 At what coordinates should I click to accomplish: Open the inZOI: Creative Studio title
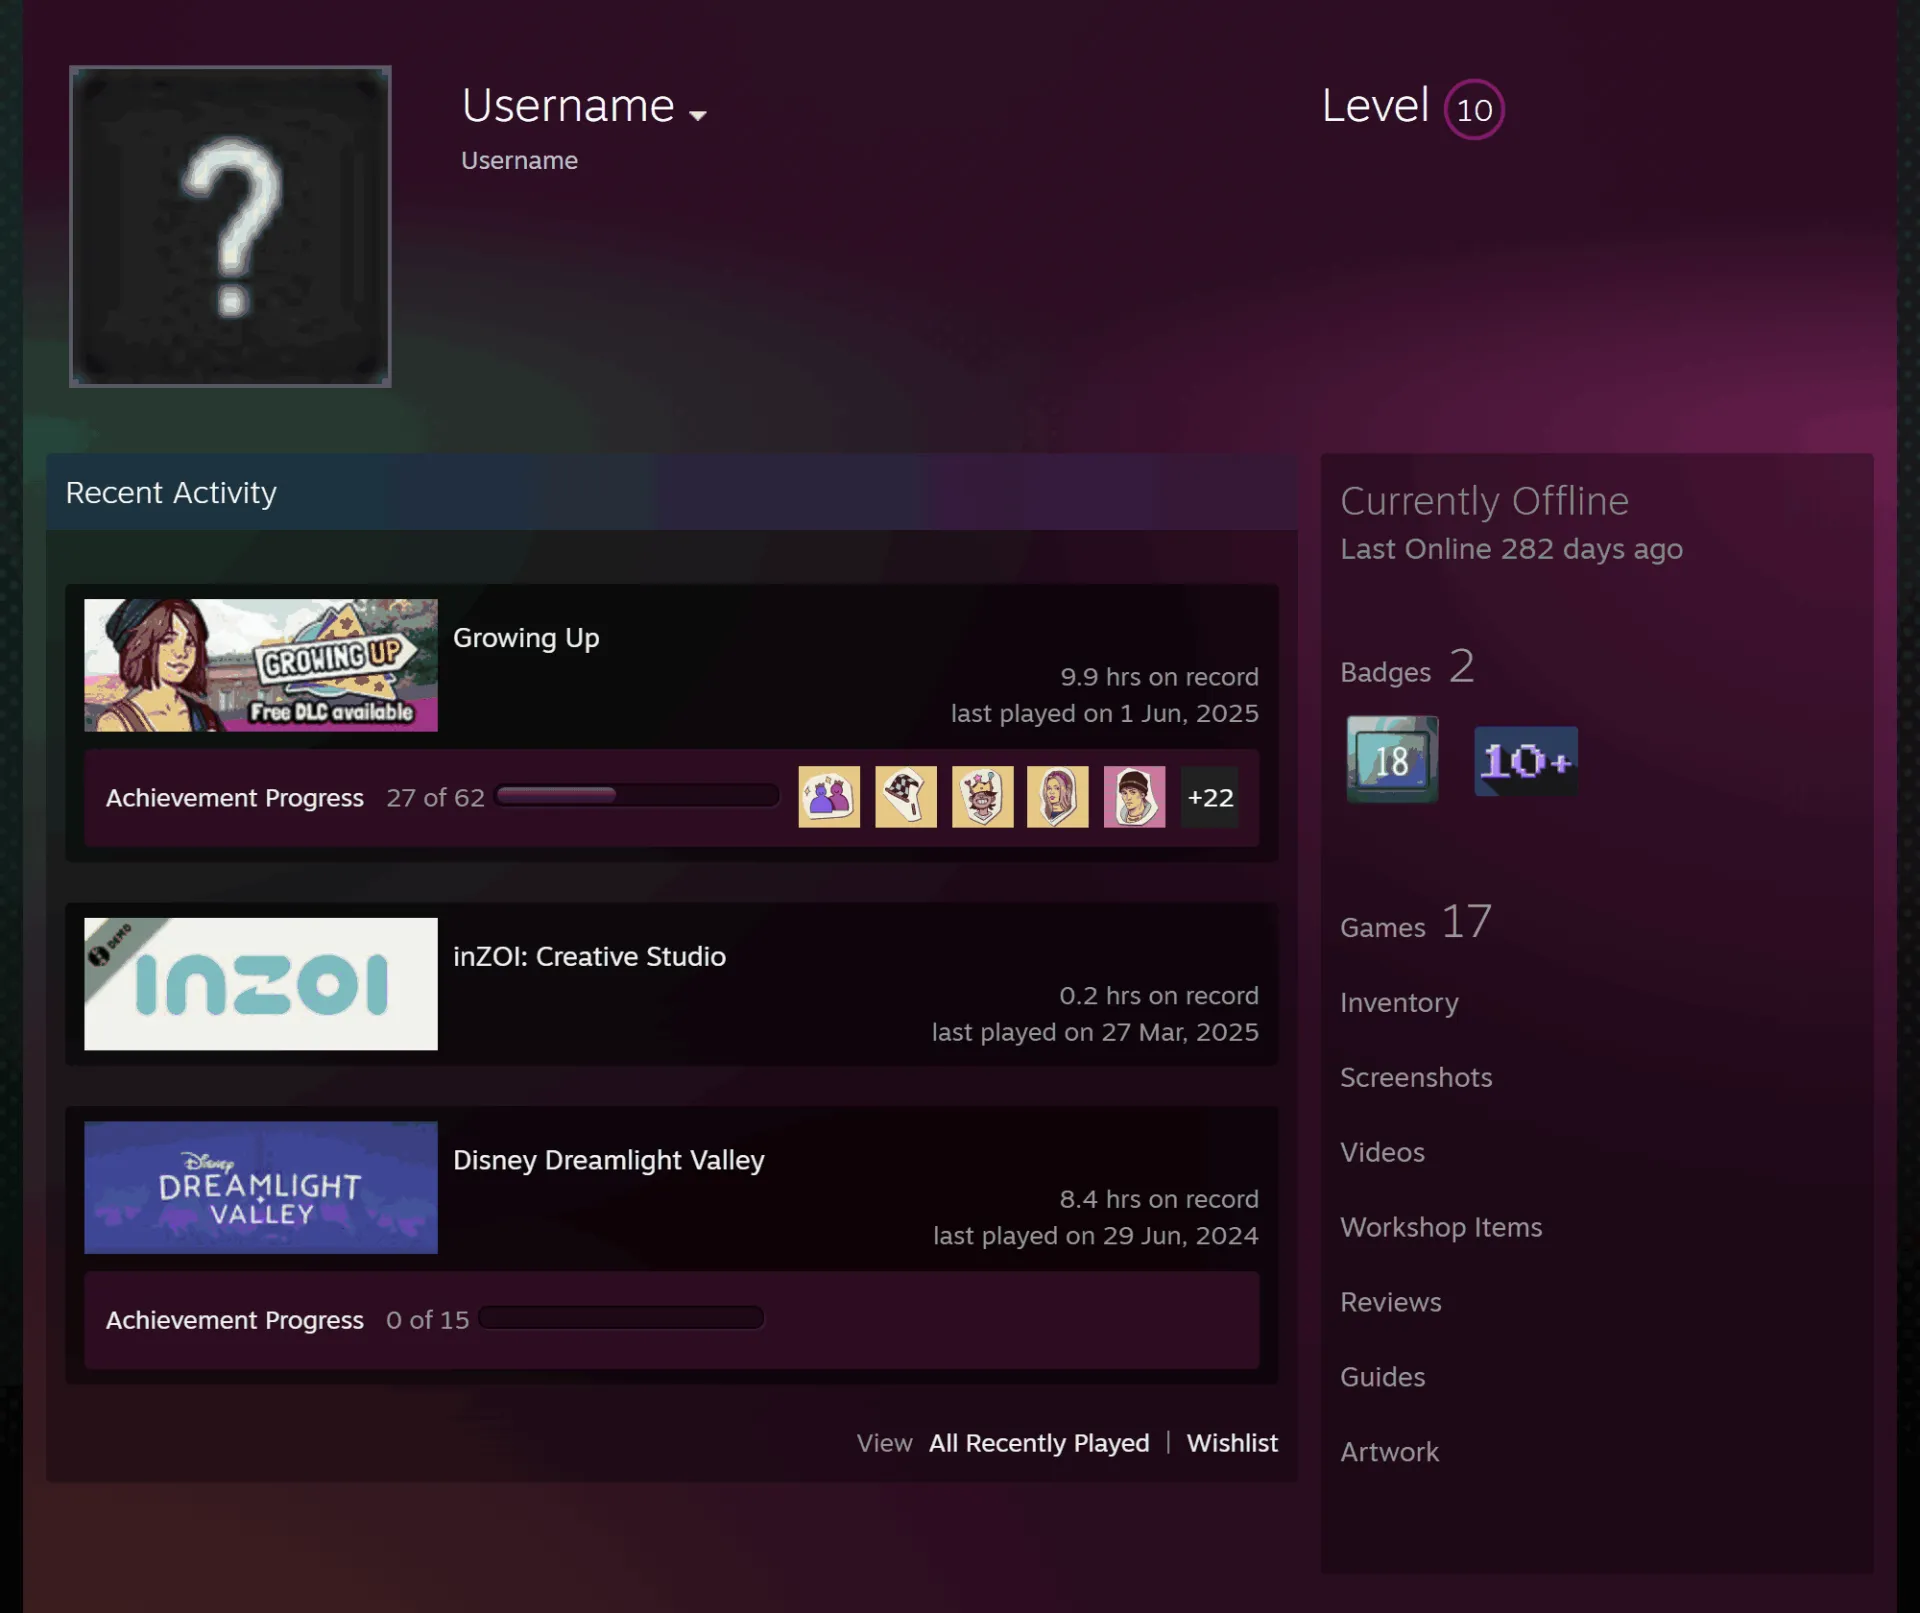(589, 957)
